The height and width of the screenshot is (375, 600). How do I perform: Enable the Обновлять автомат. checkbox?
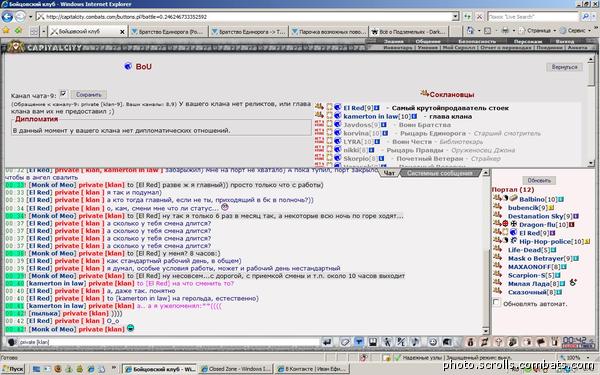click(x=496, y=303)
